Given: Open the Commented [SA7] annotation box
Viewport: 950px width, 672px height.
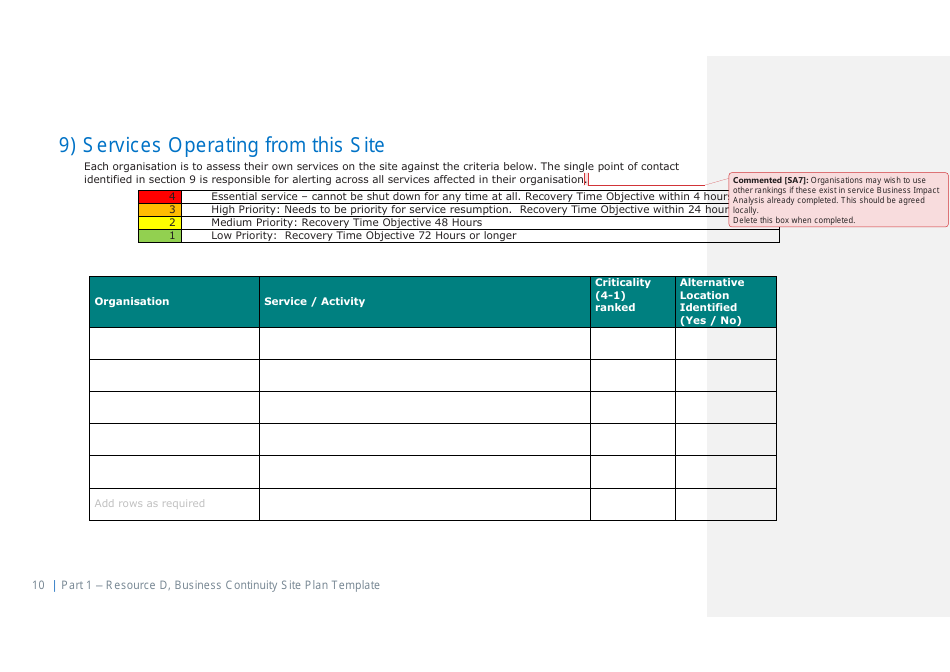Looking at the screenshot, I should 837,198.
